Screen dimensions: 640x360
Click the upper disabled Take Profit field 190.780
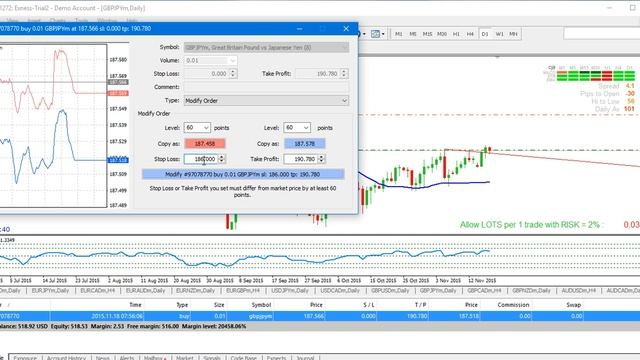(318, 73)
